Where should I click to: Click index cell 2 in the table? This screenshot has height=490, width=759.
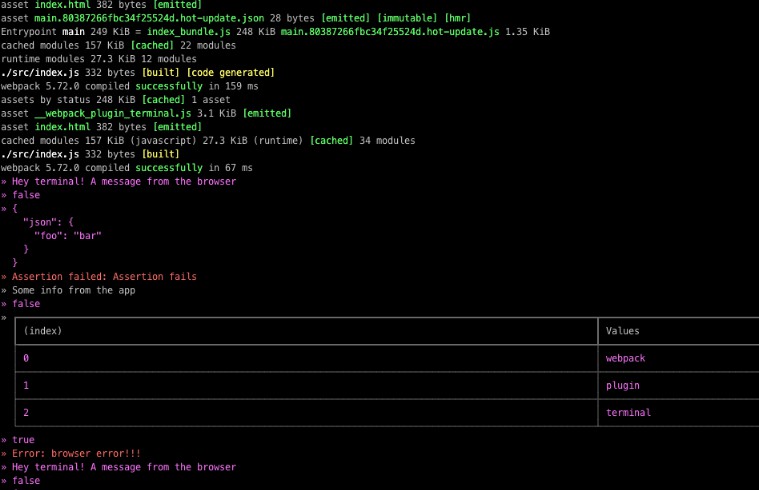point(306,413)
